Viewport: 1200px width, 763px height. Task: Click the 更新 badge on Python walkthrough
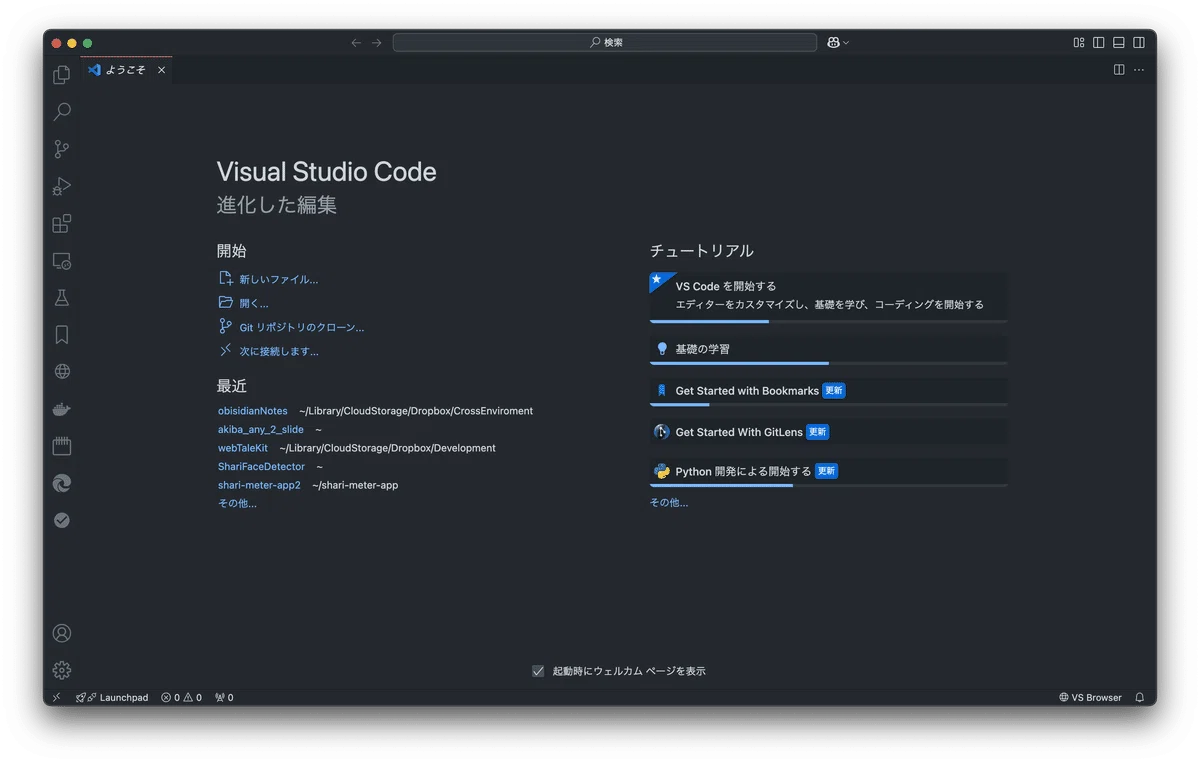coord(826,471)
